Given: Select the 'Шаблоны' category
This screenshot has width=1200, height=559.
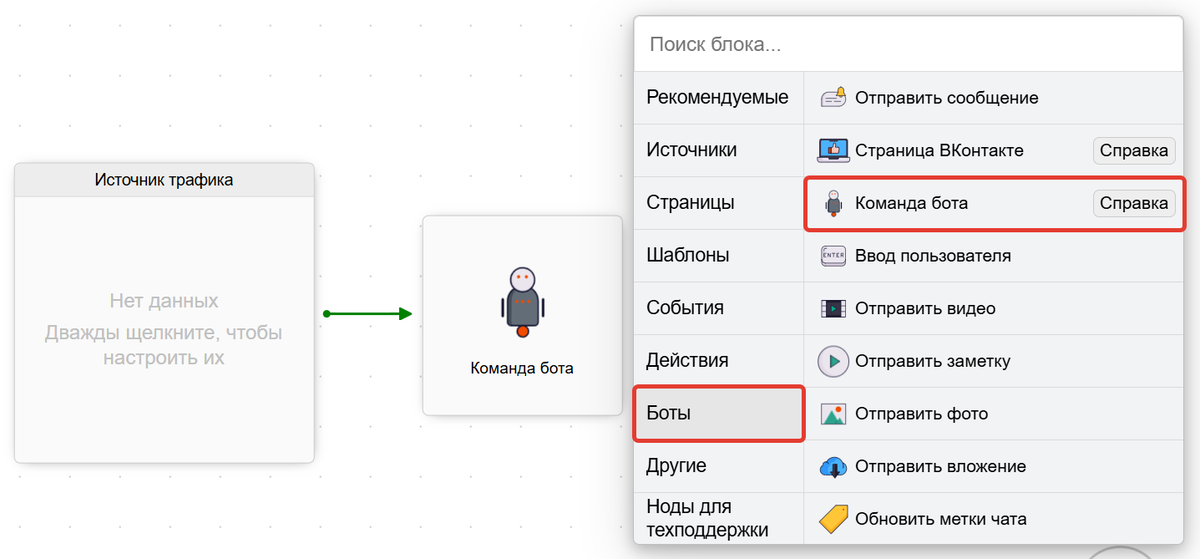Looking at the screenshot, I should [719, 255].
